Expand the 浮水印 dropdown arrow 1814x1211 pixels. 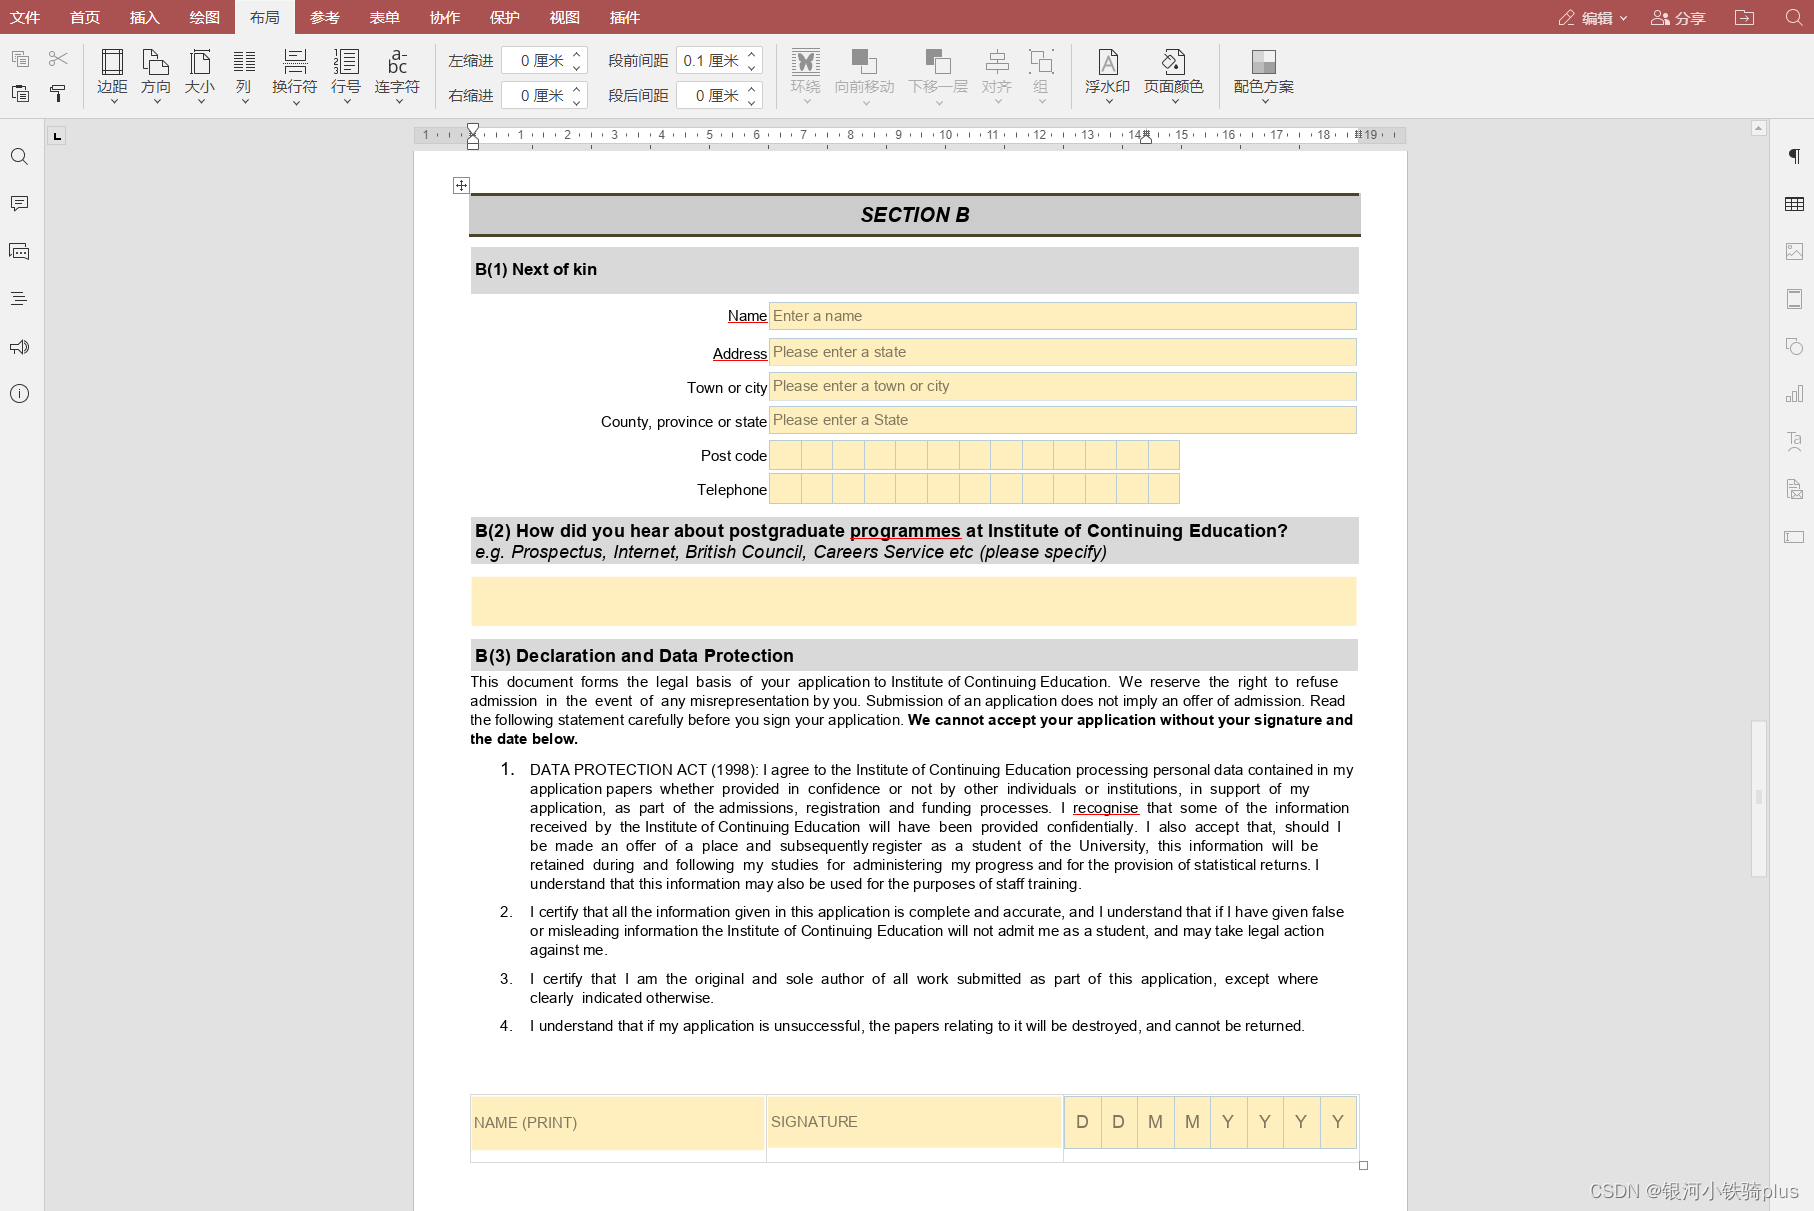[x=1109, y=101]
